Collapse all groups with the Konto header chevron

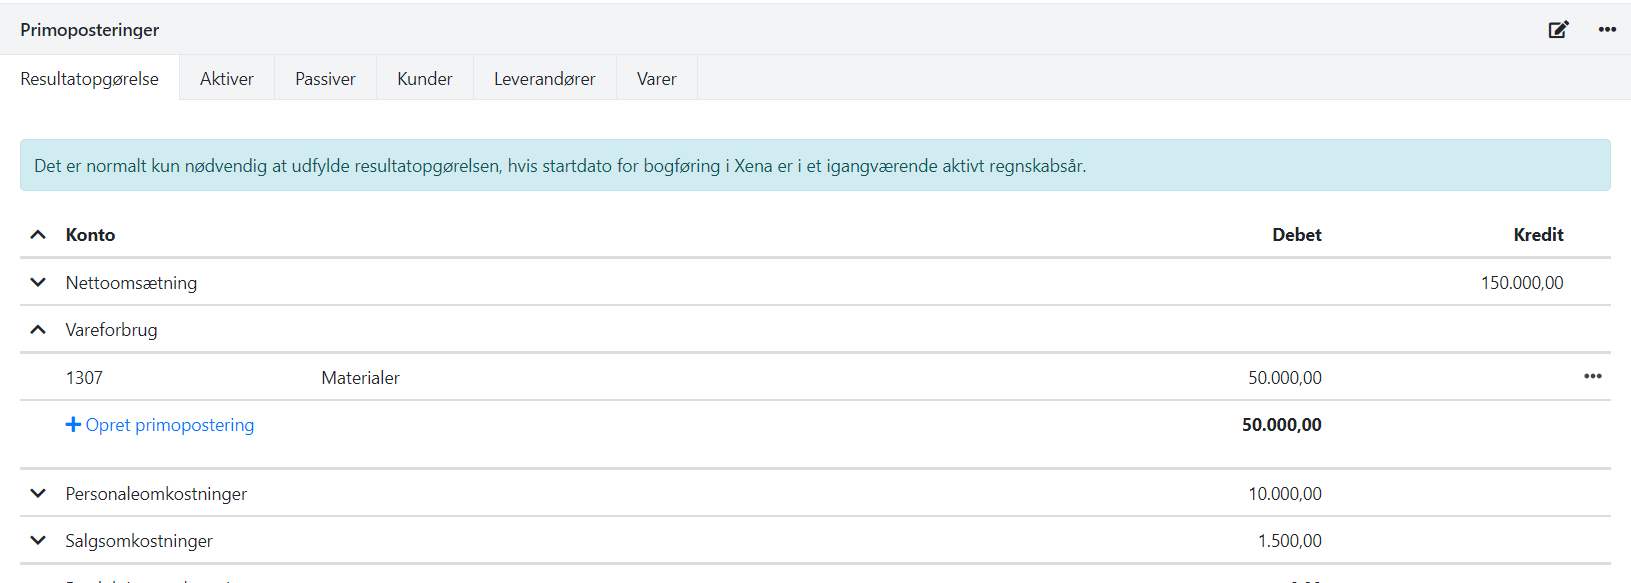[x=38, y=235]
